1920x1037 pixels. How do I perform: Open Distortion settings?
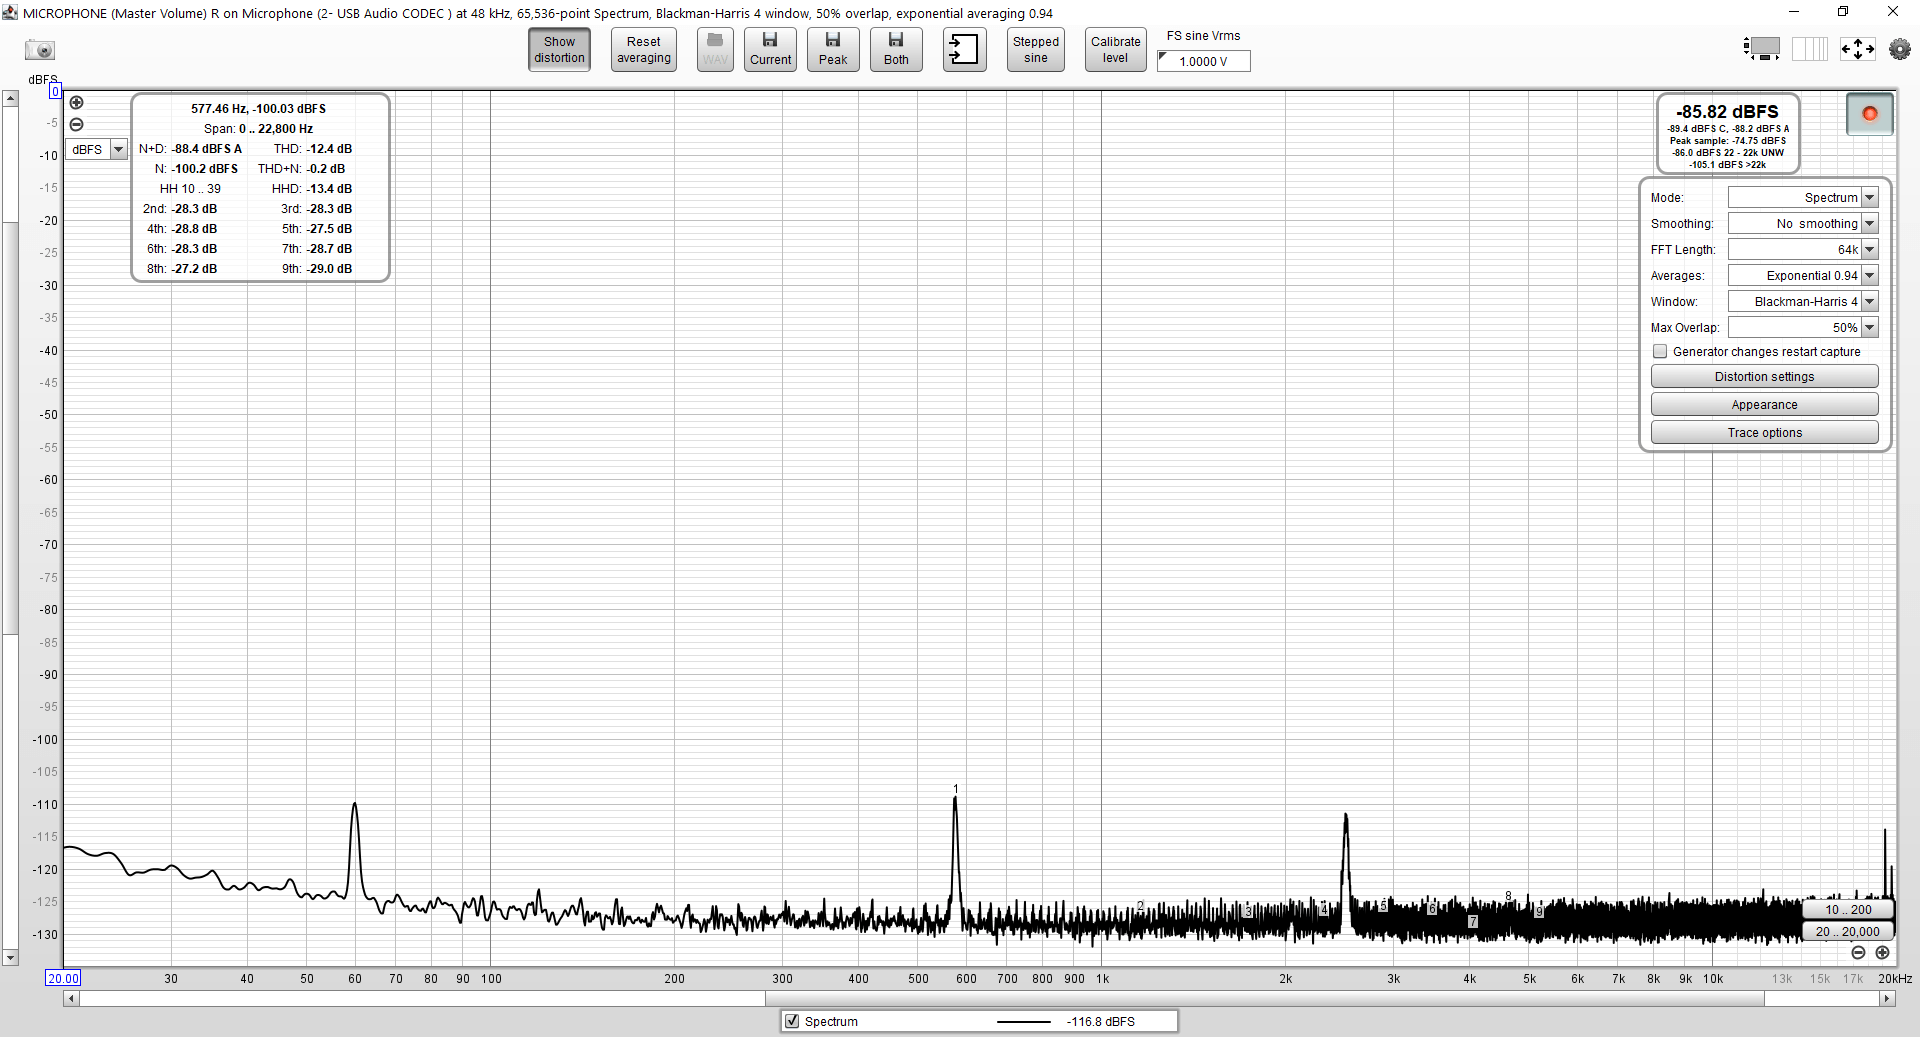1764,377
